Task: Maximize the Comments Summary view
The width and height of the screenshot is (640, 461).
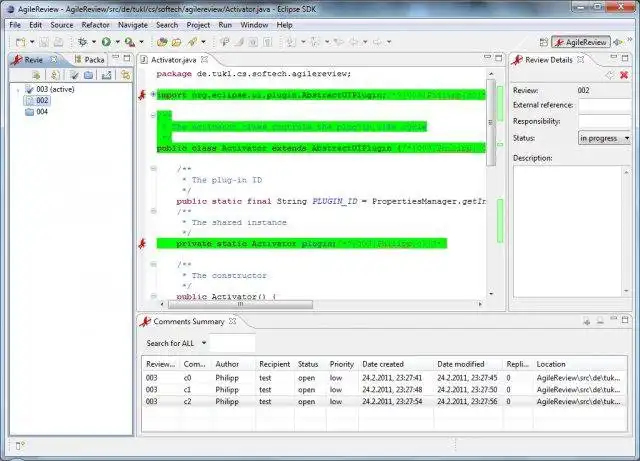Action: (x=625, y=320)
